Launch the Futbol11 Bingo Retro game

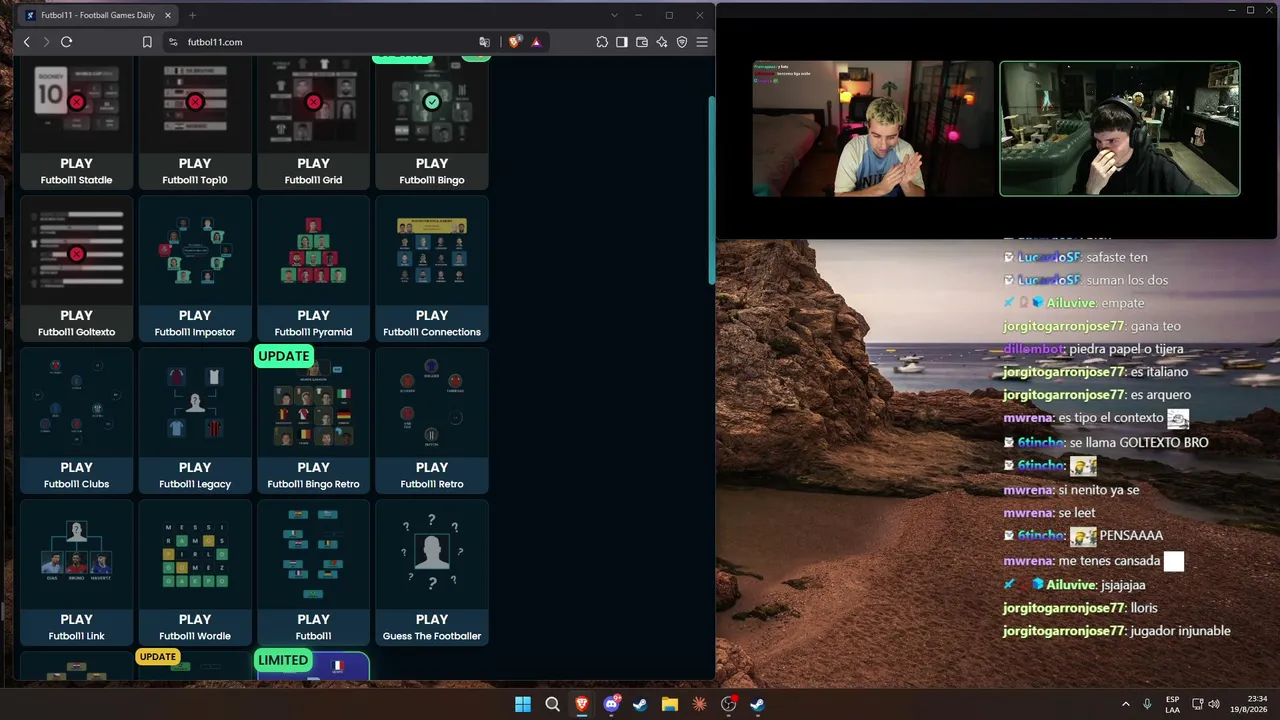coord(313,420)
